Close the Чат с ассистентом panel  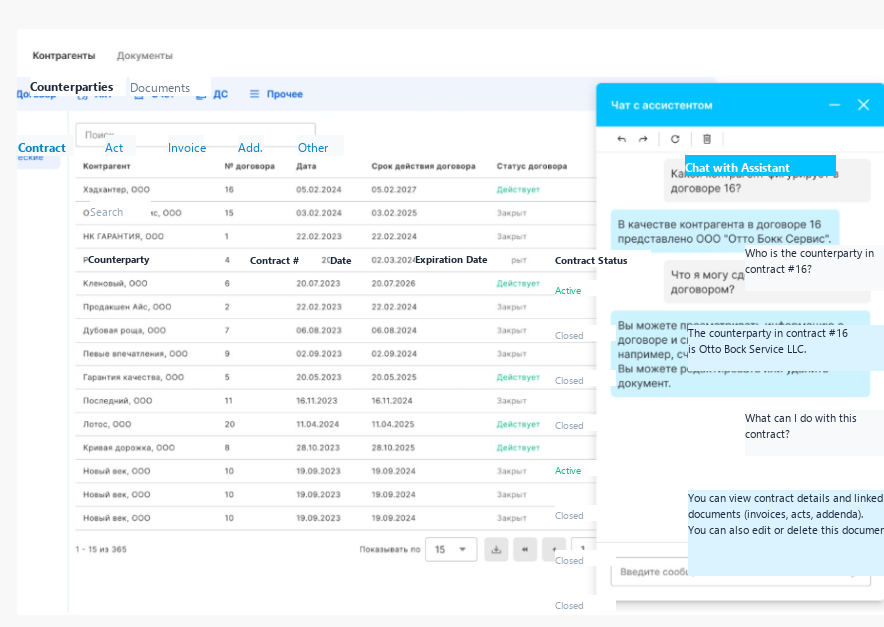[x=863, y=105]
